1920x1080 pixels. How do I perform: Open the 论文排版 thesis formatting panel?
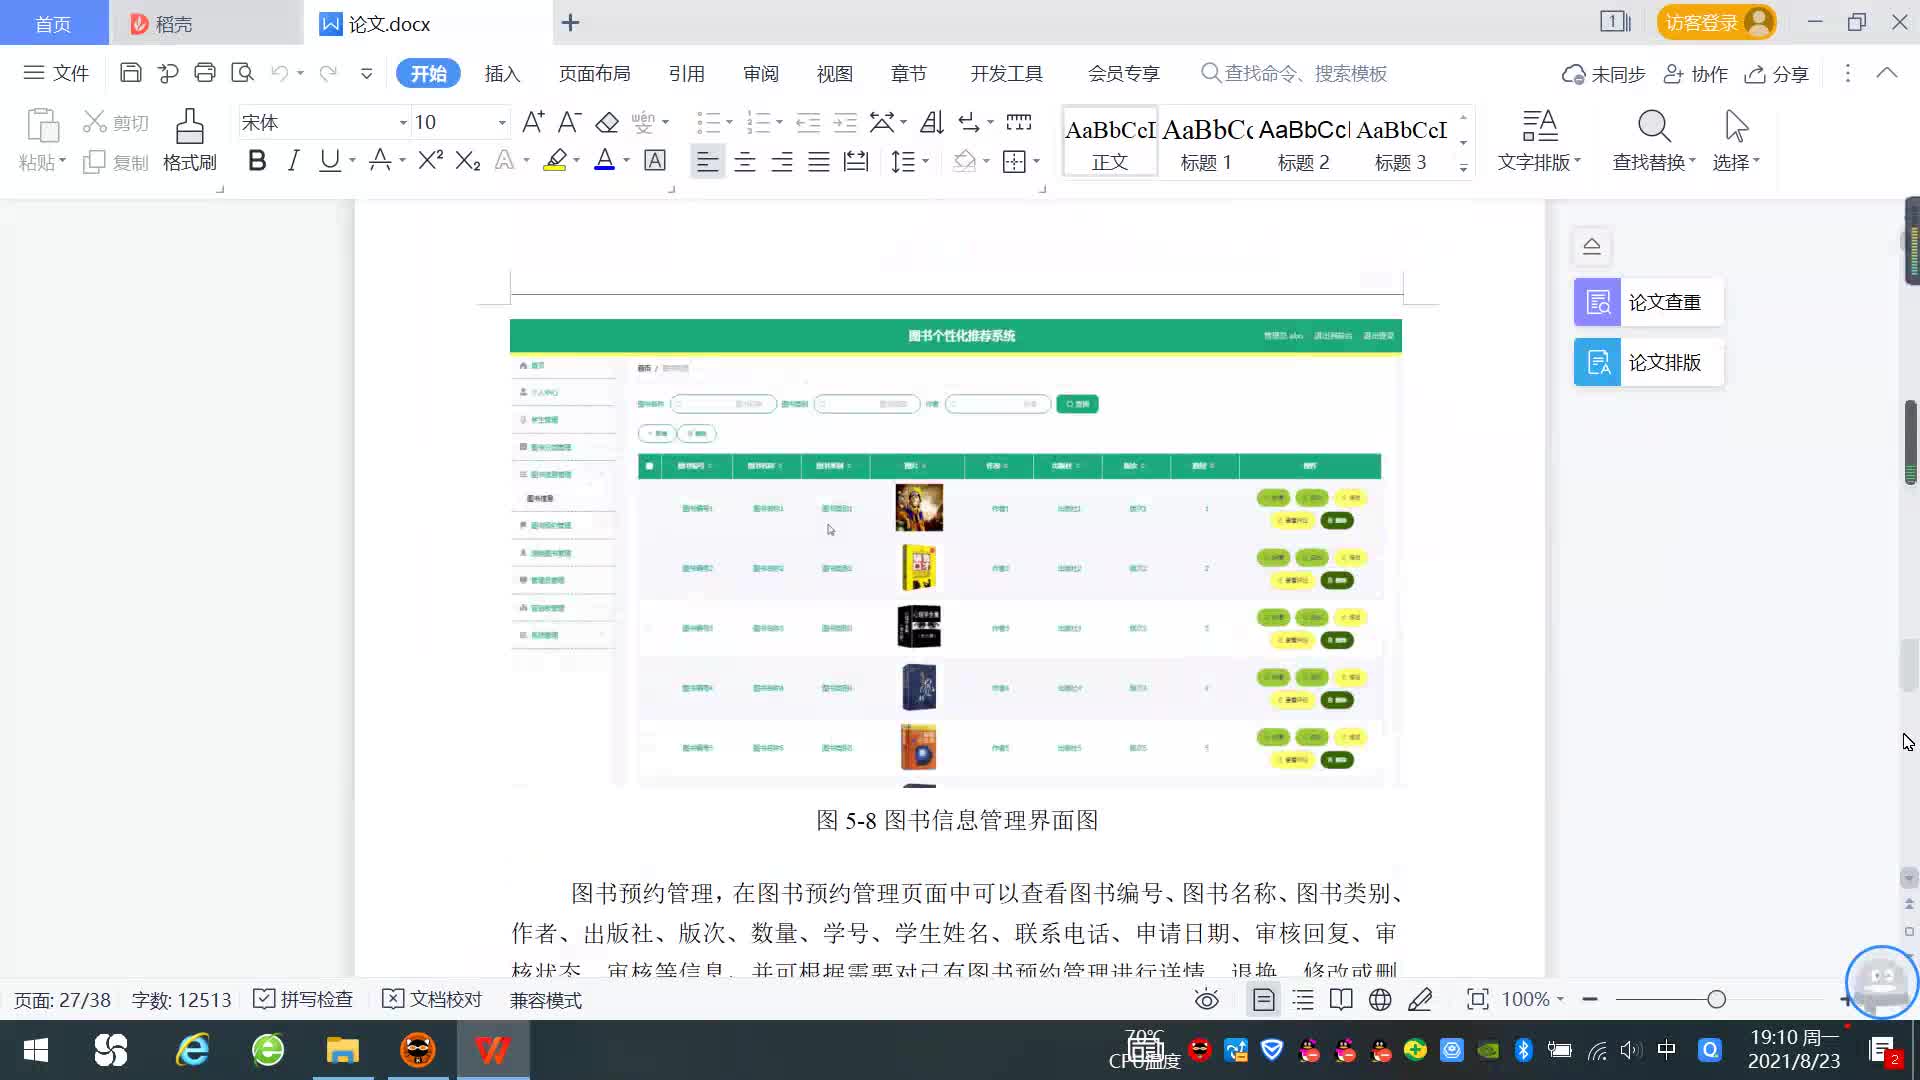[1648, 362]
